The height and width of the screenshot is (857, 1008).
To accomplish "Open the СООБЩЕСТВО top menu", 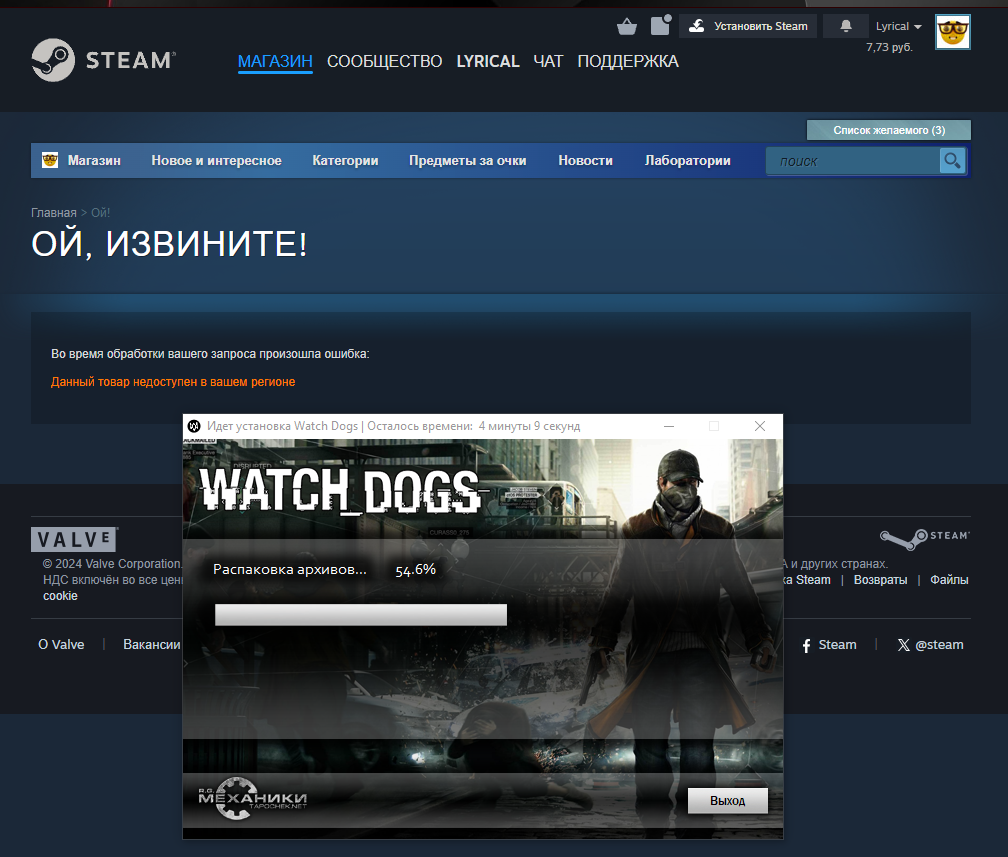I will coord(384,61).
